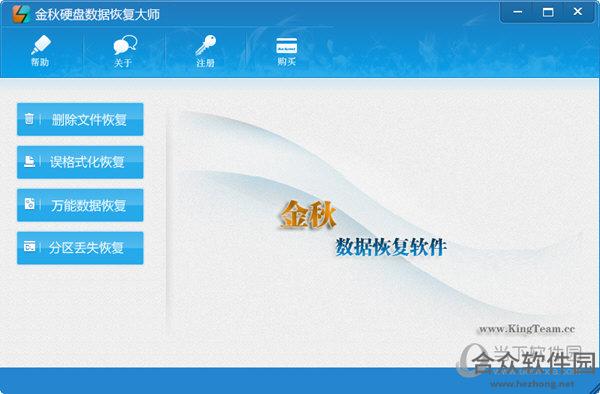
Task: Minimize the 金秋硬盘数据恢复大师 window
Action: (517, 12)
